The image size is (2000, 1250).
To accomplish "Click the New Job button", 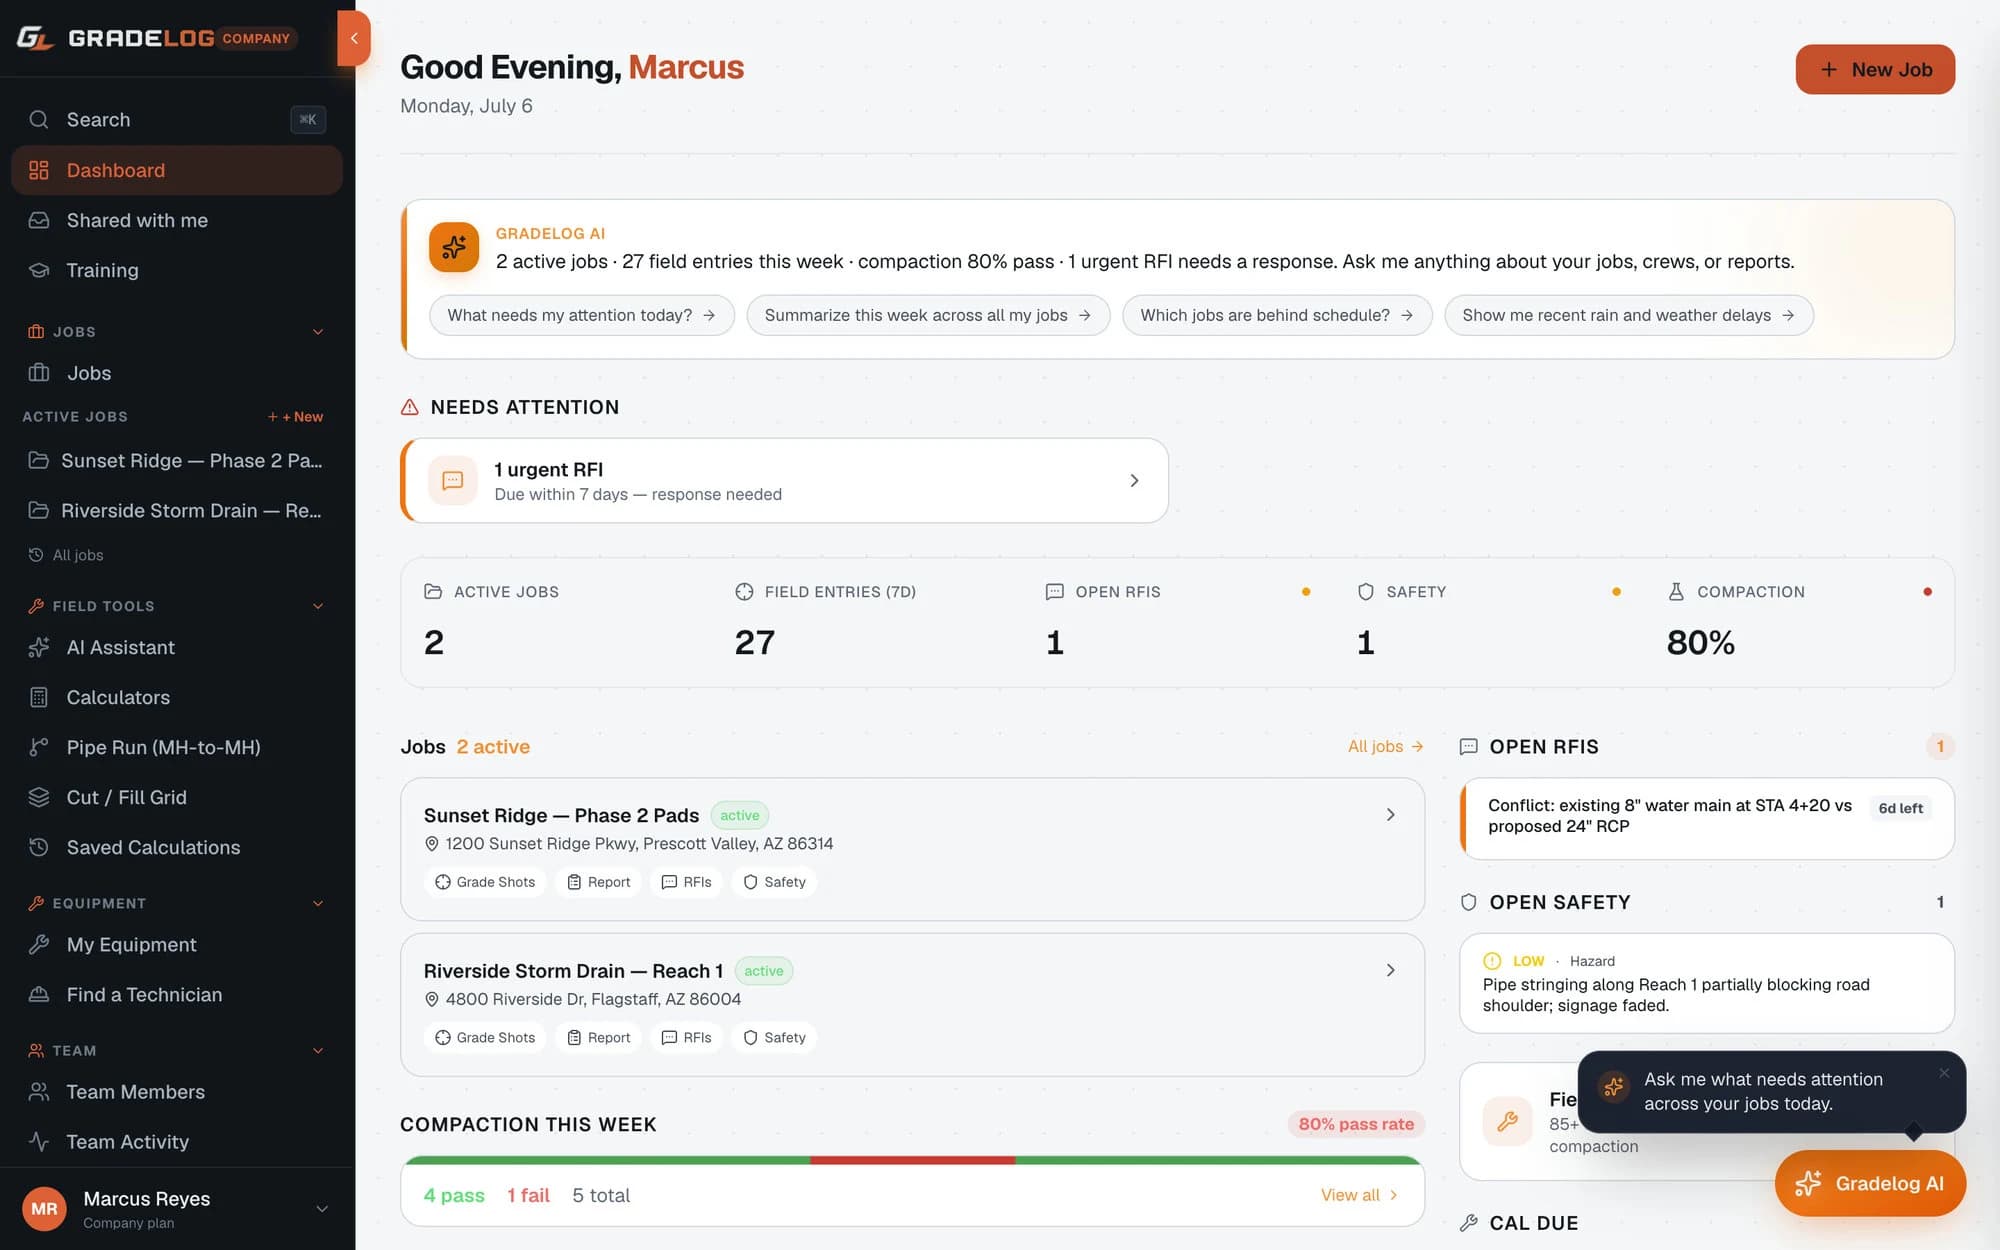I will (x=1875, y=69).
